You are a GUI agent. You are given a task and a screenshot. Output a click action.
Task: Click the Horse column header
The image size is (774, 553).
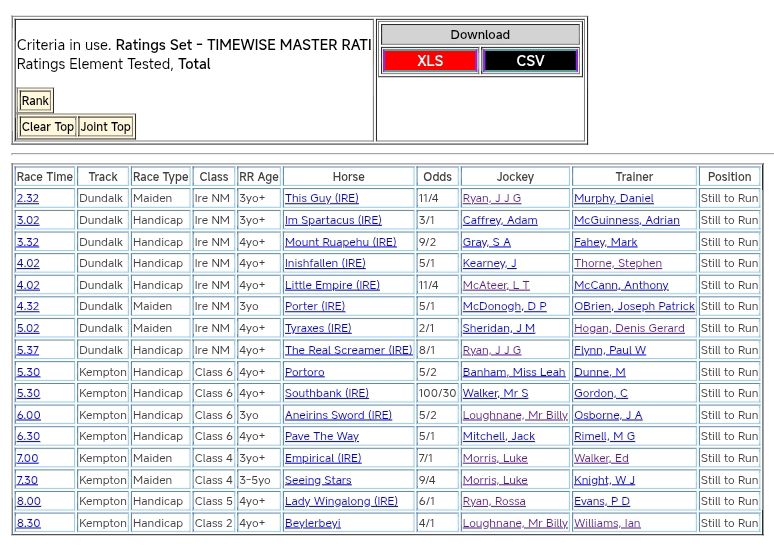pos(348,177)
